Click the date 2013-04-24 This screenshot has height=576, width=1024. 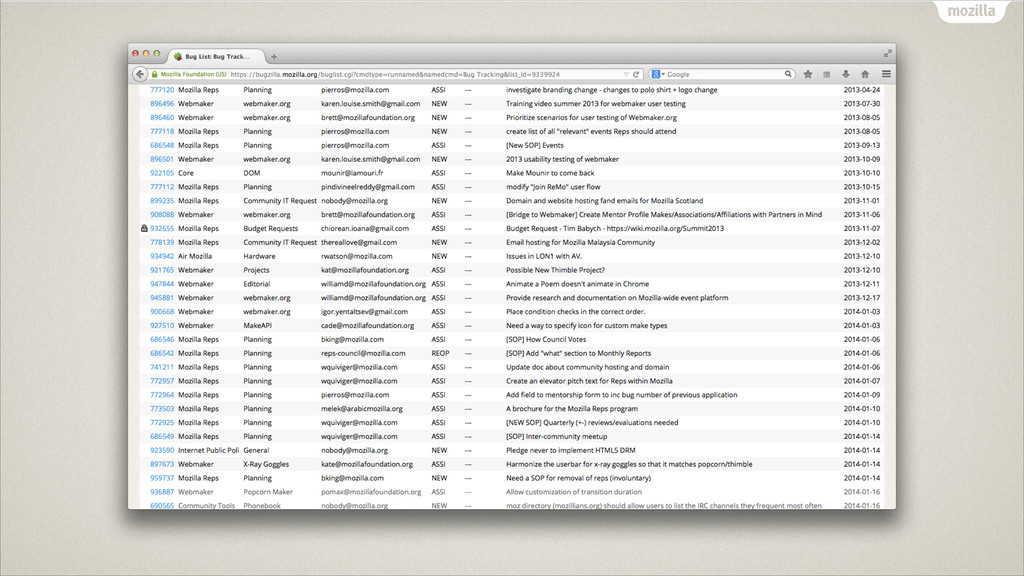pyautogui.click(x=861, y=90)
